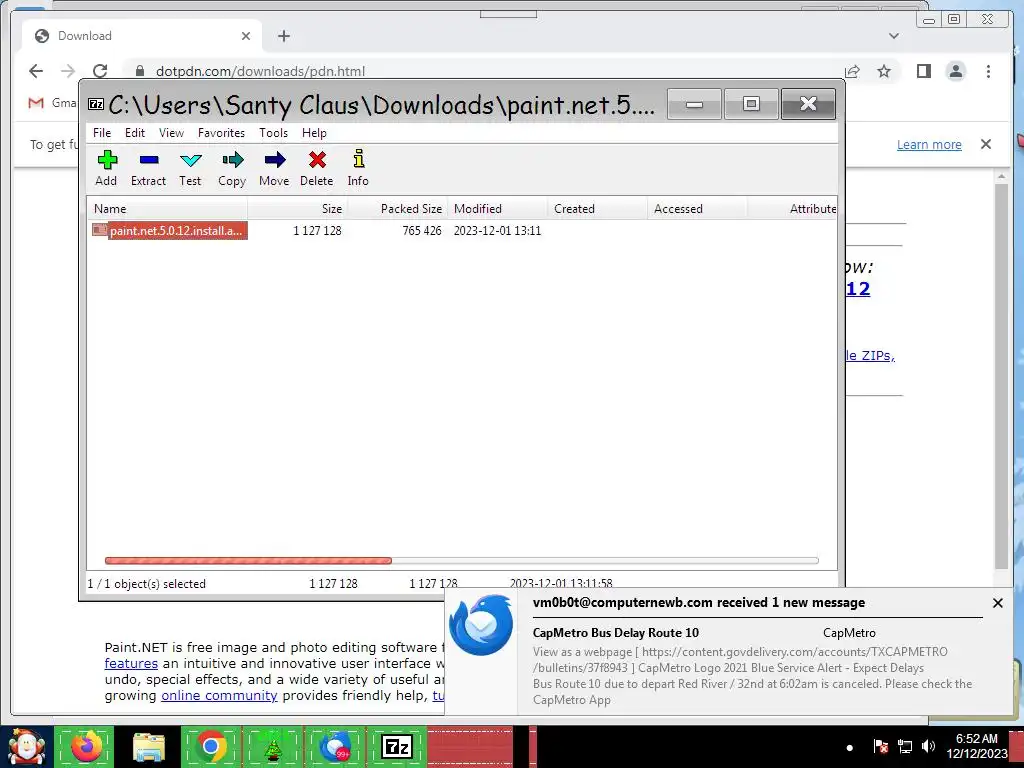Viewport: 1024px width, 768px height.
Task: Sort by the Accessed column header
Action: [697, 209]
